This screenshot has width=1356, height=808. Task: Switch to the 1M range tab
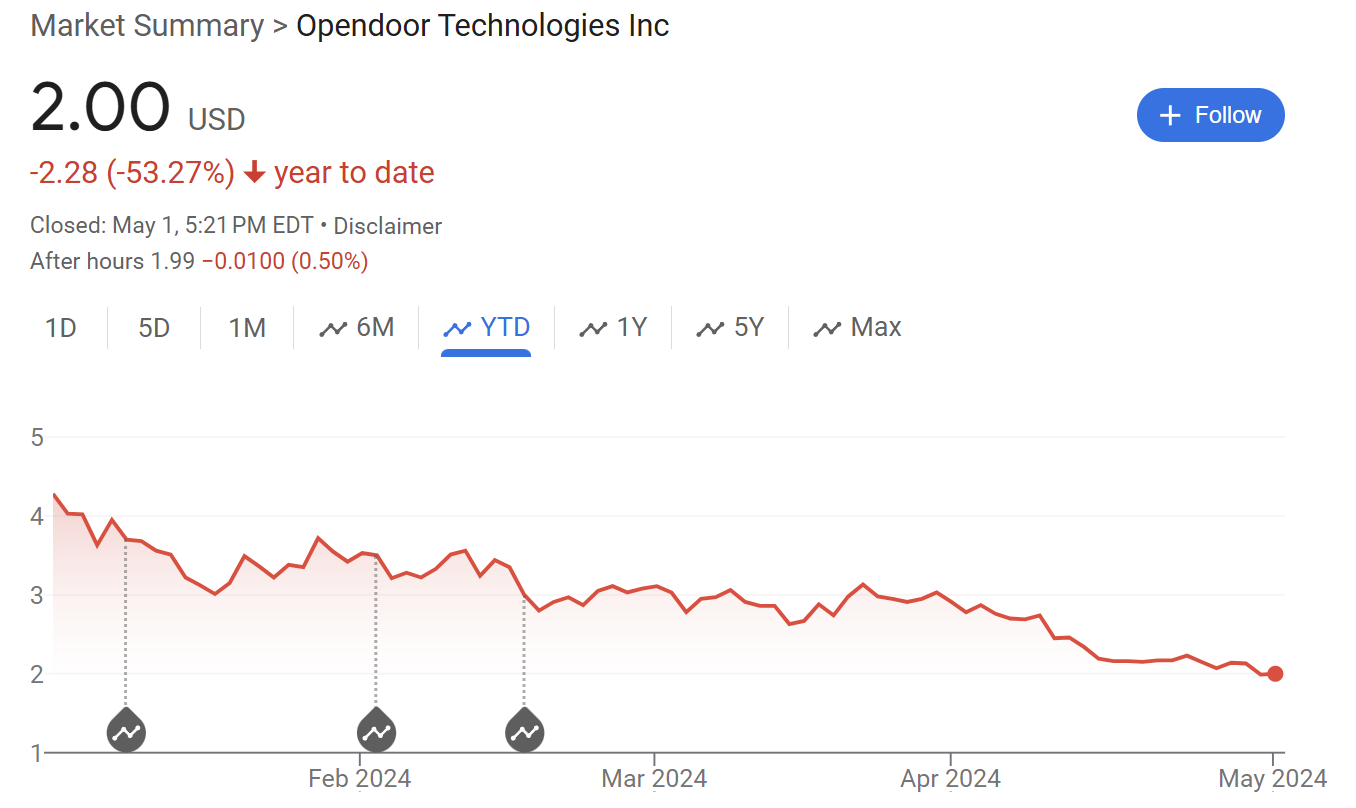tap(247, 327)
